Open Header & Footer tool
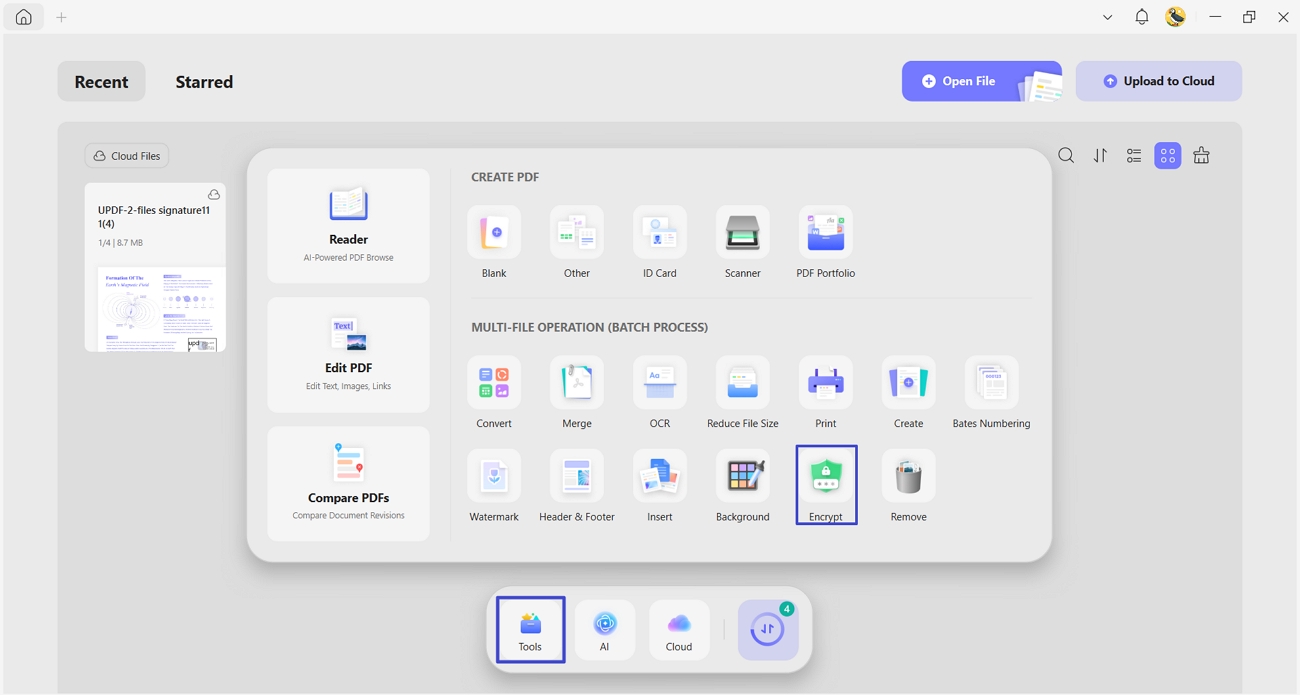Image resolution: width=1300 pixels, height=695 pixels. coord(577,477)
